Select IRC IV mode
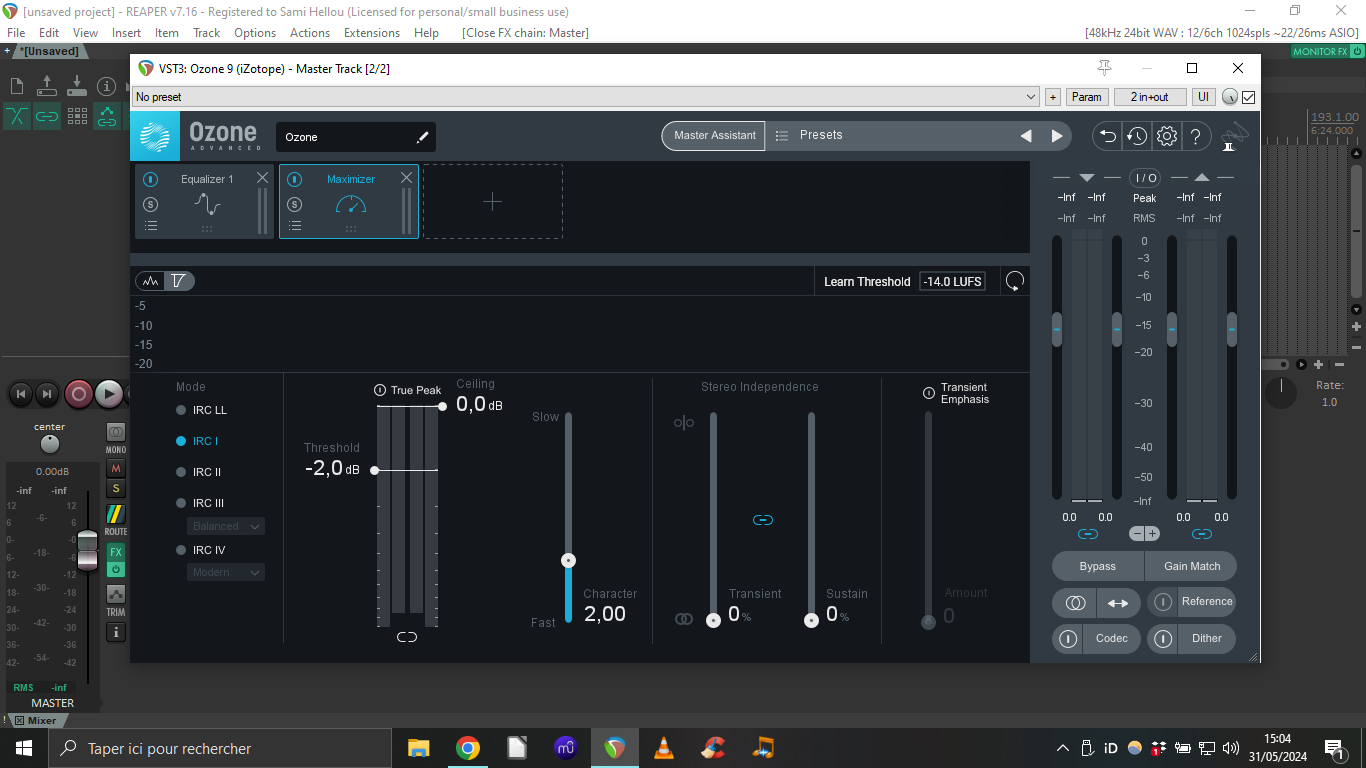Viewport: 1366px width, 768px height. click(201, 550)
